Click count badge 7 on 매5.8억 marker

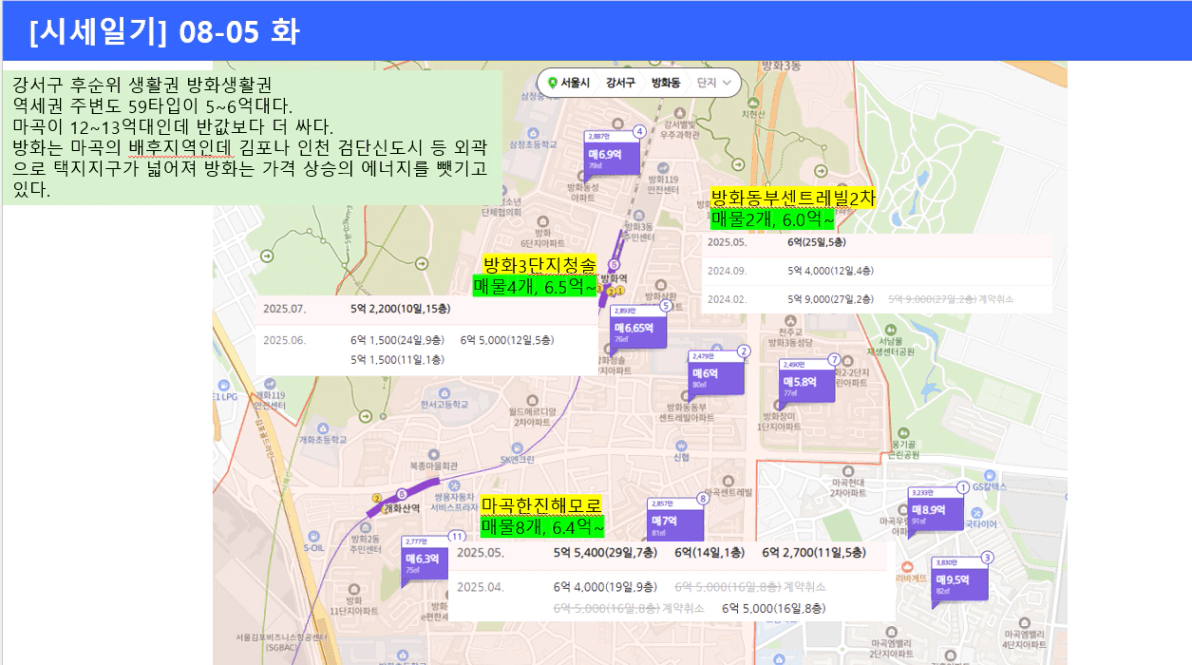(x=834, y=359)
